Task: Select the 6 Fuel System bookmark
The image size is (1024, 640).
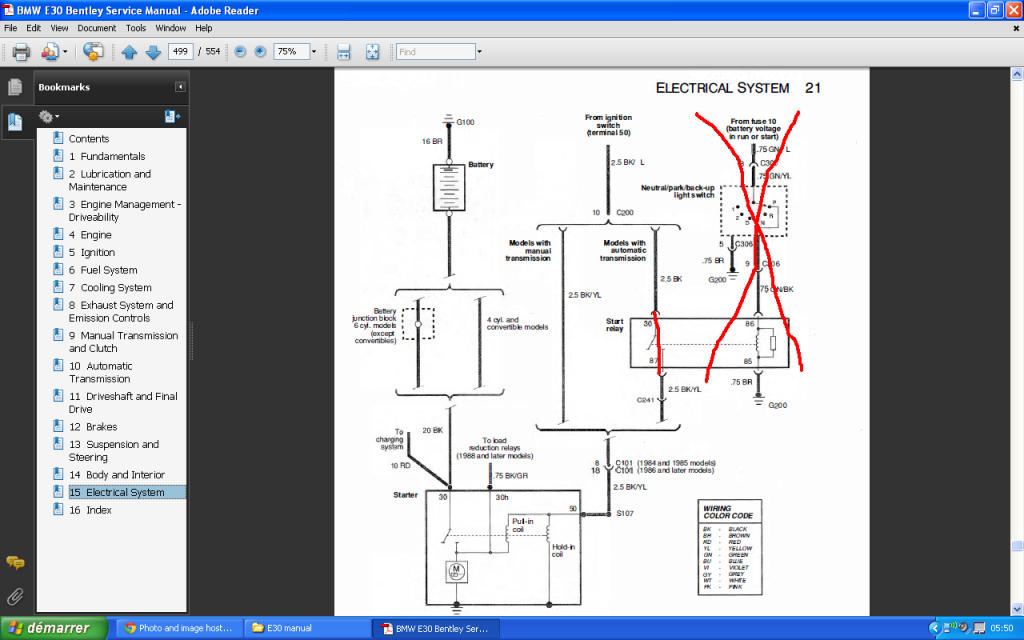Action: pyautogui.click(x=103, y=270)
